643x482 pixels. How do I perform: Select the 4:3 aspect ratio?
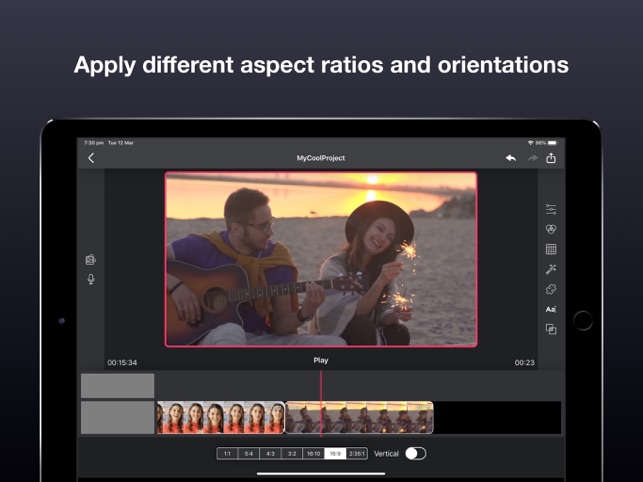[x=270, y=454]
